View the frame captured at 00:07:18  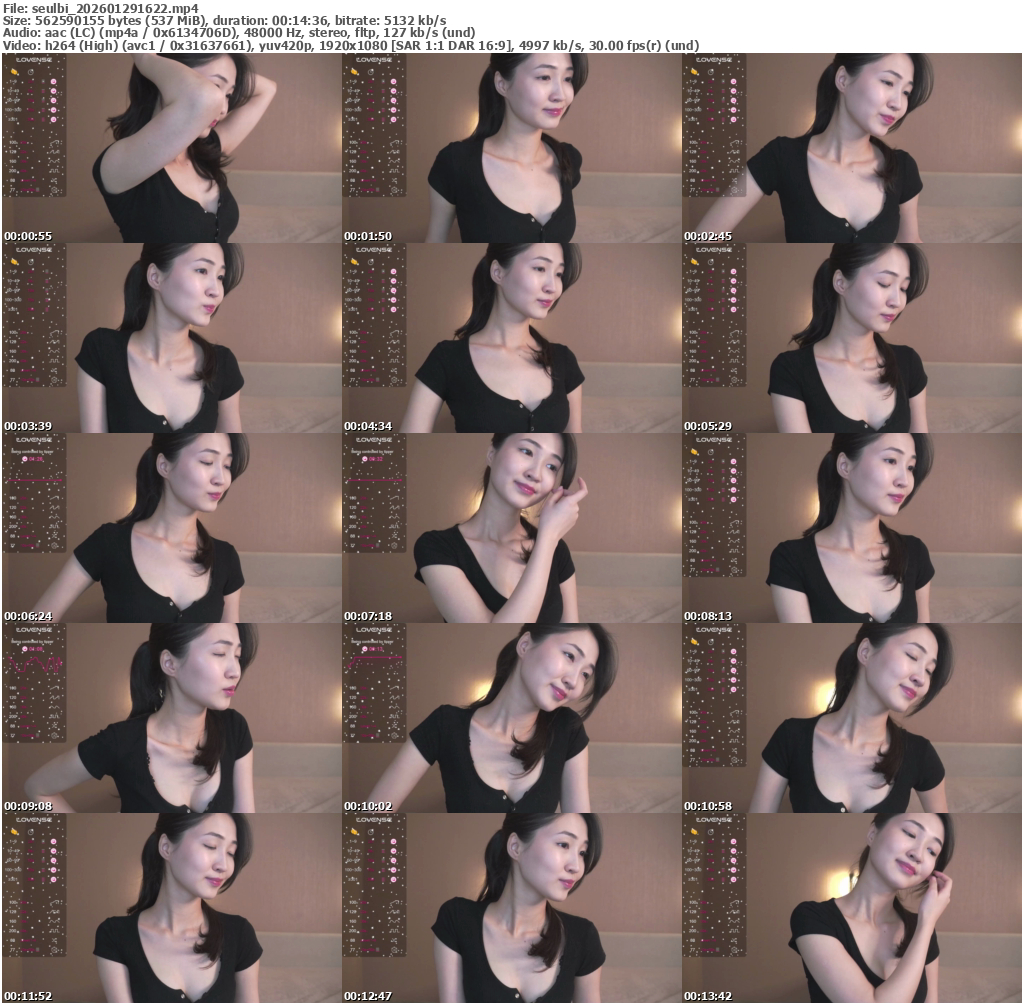511,528
